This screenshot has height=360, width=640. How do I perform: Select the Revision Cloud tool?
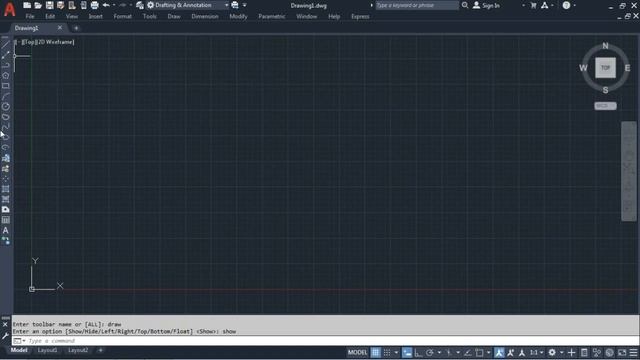(x=5, y=117)
